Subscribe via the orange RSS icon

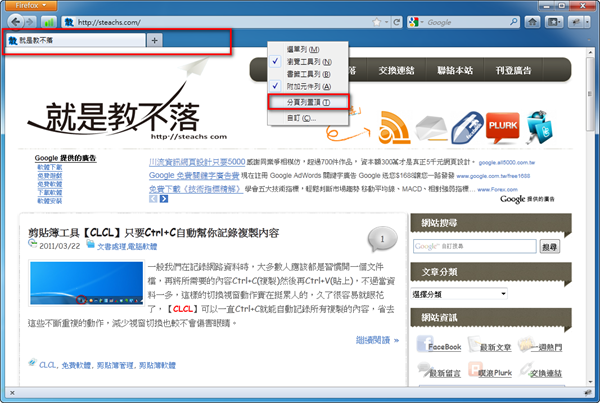coord(394,127)
